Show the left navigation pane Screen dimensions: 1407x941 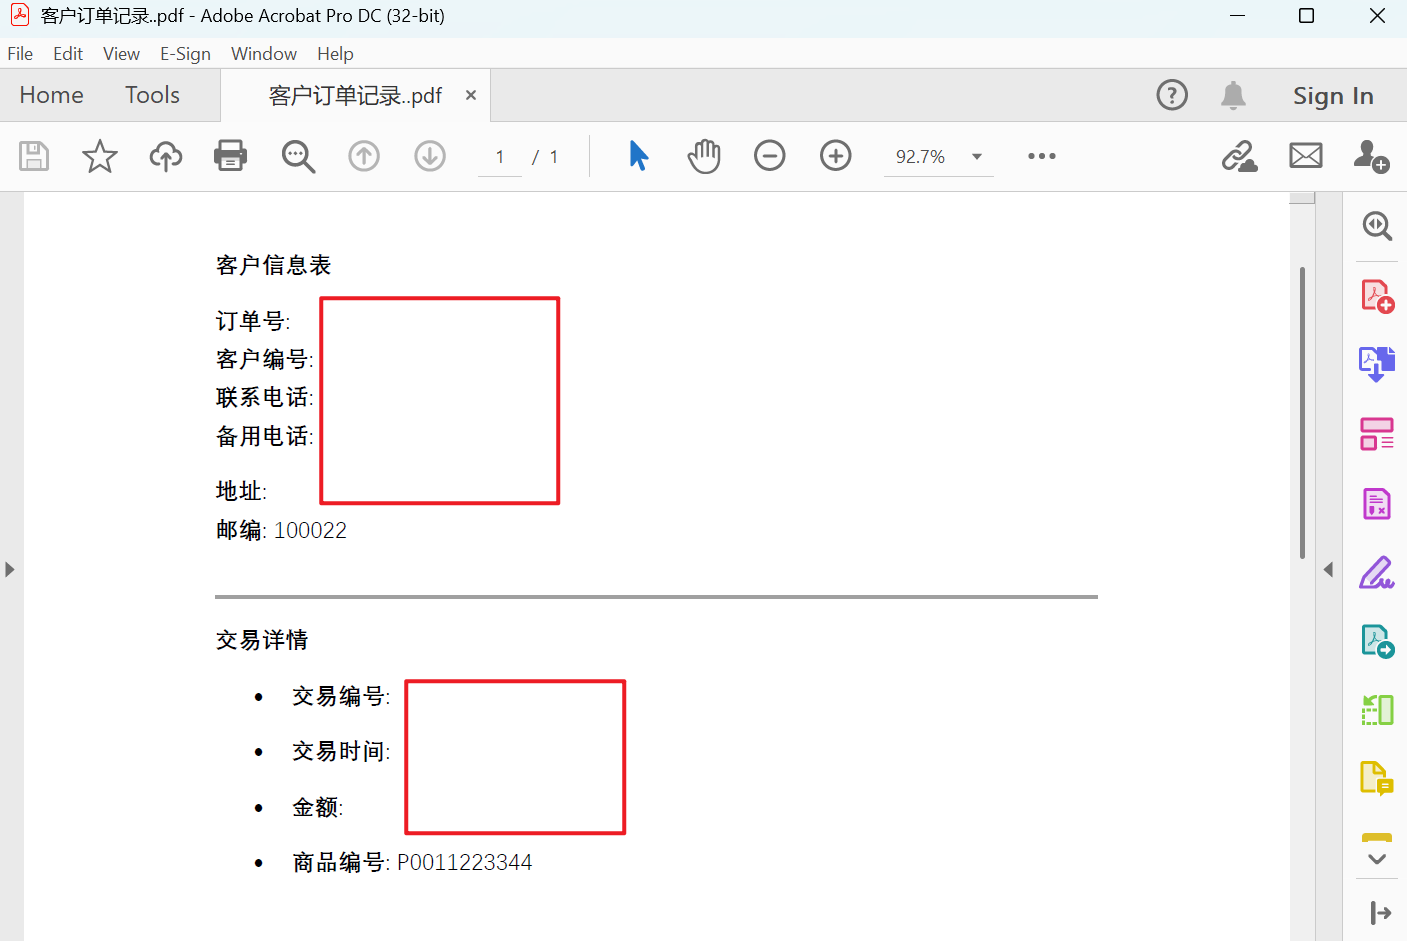coord(10,569)
